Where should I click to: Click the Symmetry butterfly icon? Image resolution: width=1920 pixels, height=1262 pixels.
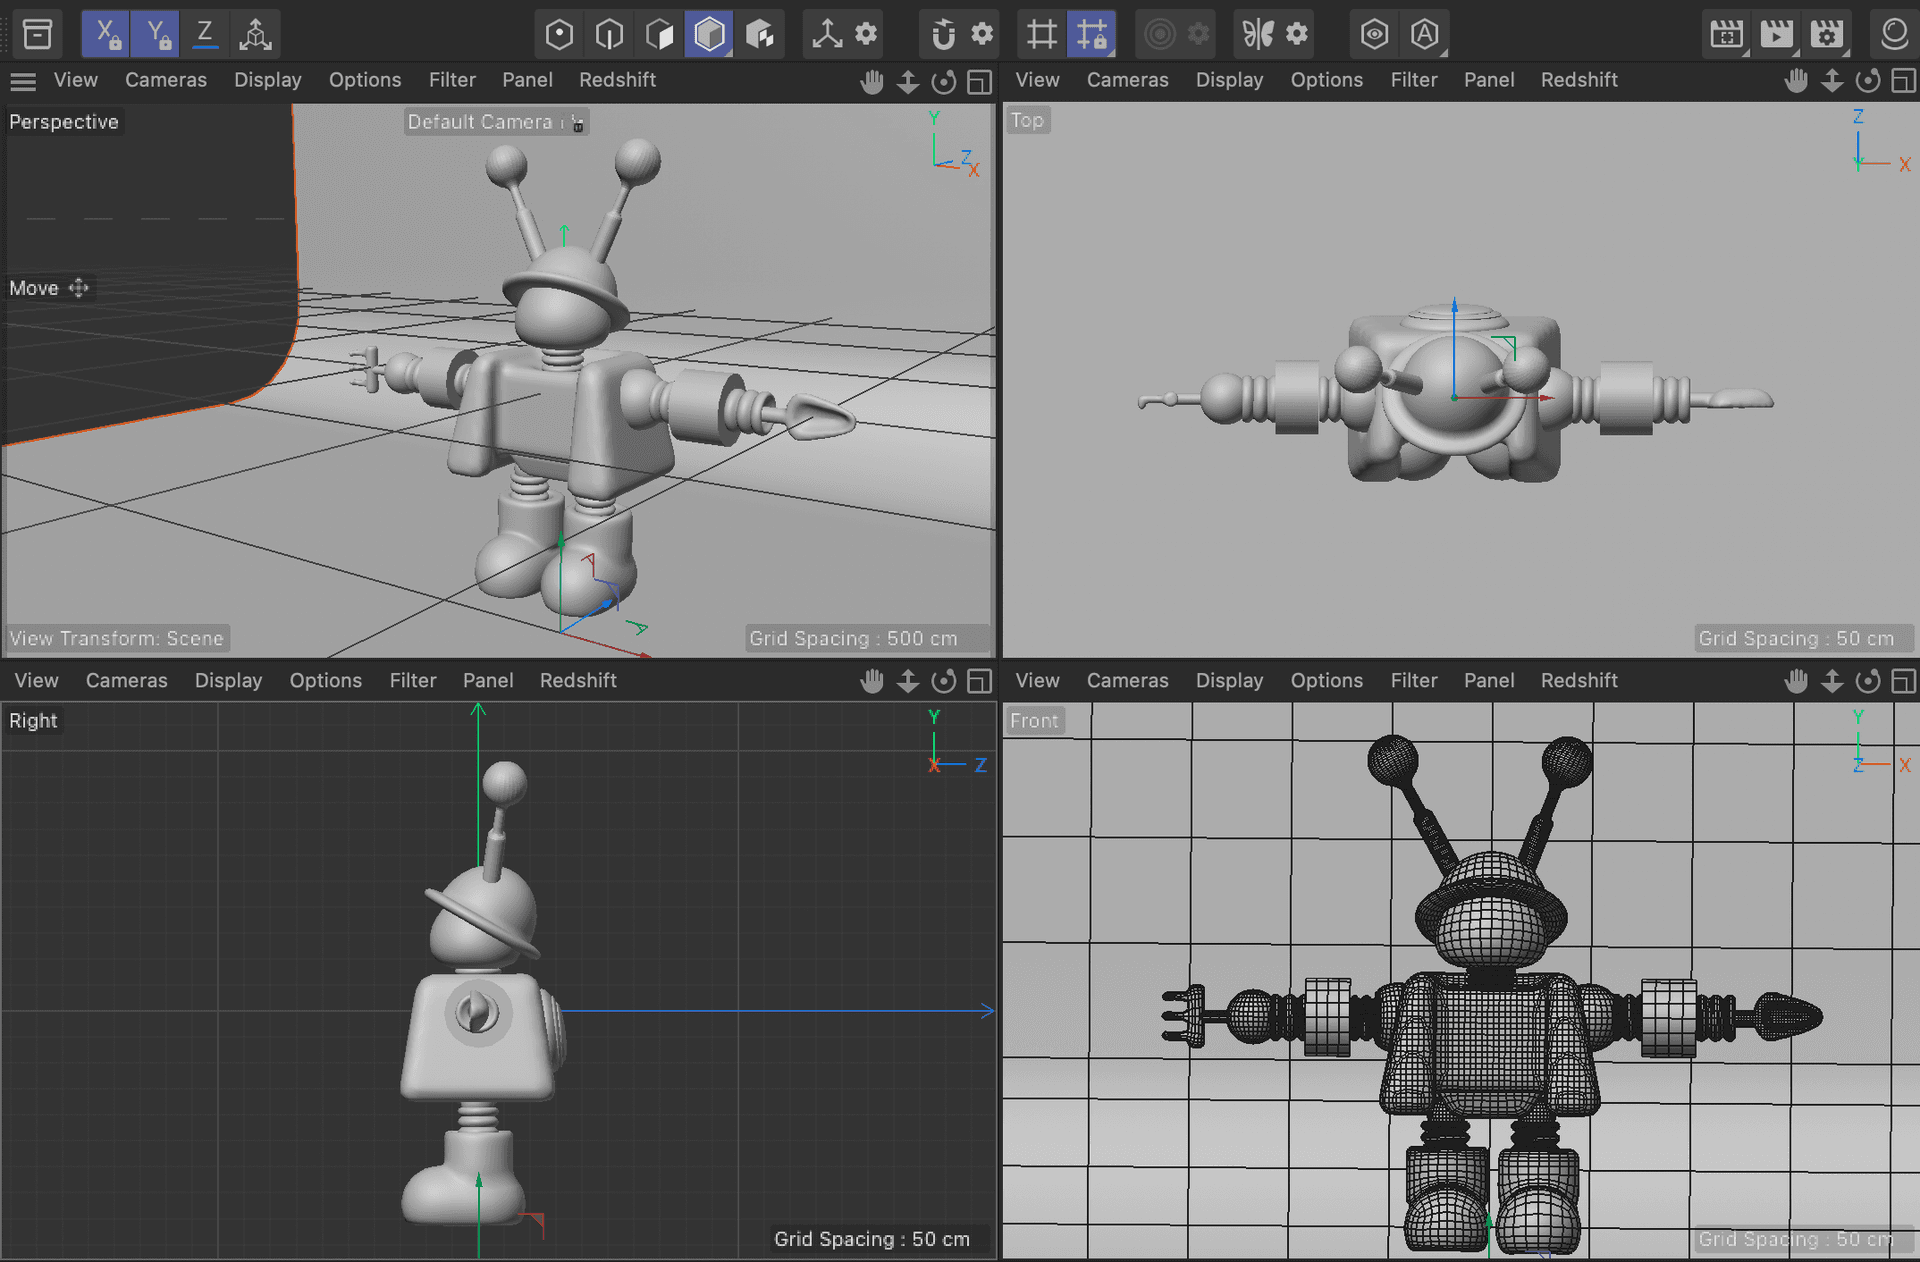click(1257, 34)
